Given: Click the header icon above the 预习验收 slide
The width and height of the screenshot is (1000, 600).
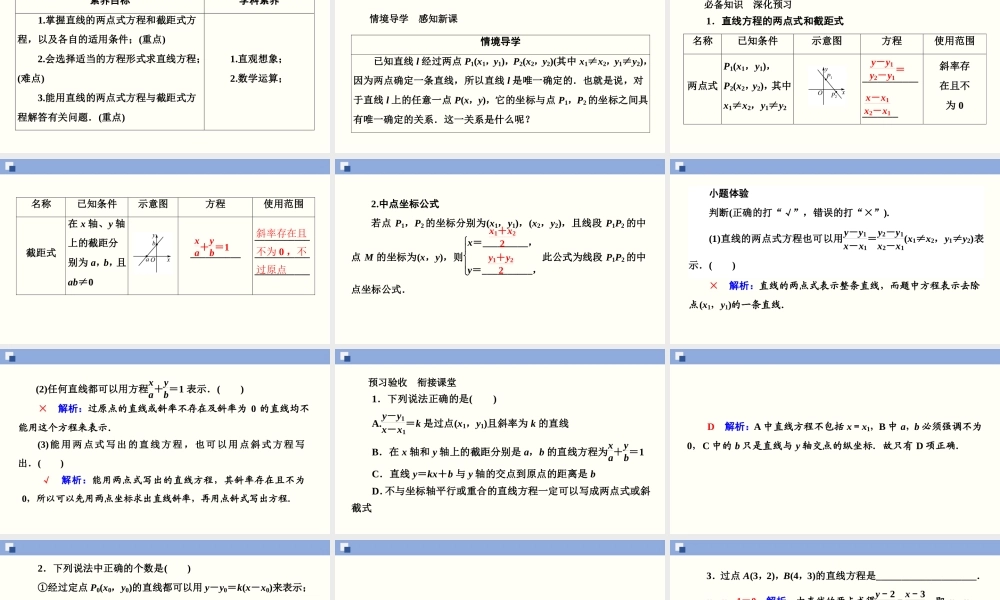Looking at the screenshot, I should tap(346, 356).
